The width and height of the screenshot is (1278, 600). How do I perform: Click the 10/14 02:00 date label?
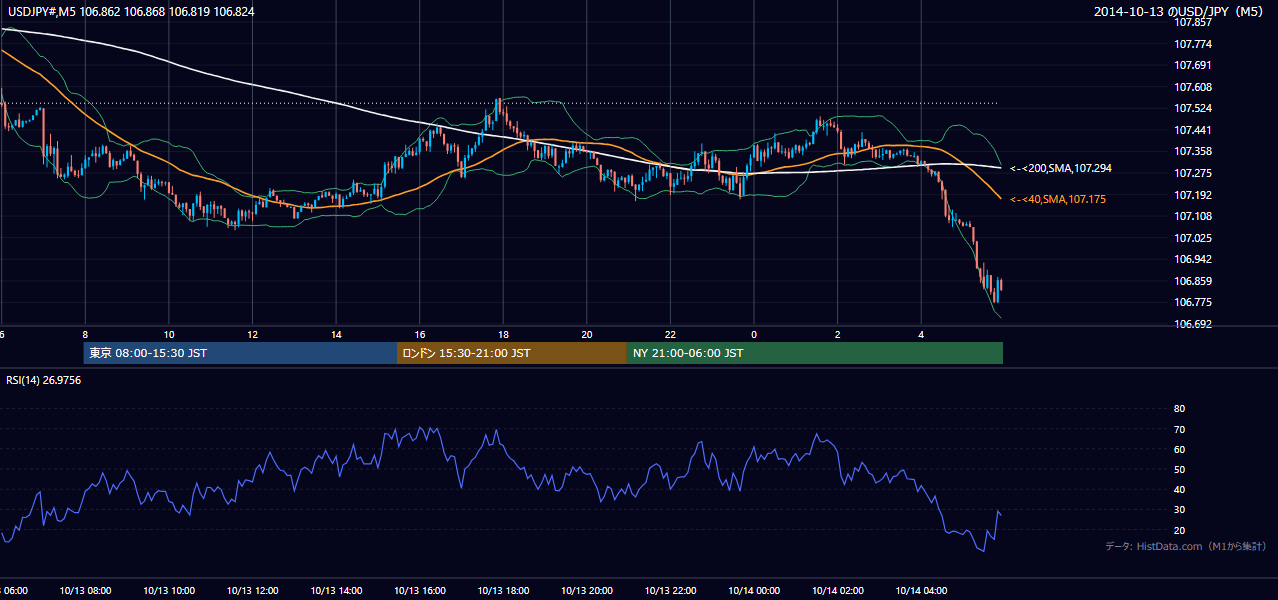tap(837, 590)
